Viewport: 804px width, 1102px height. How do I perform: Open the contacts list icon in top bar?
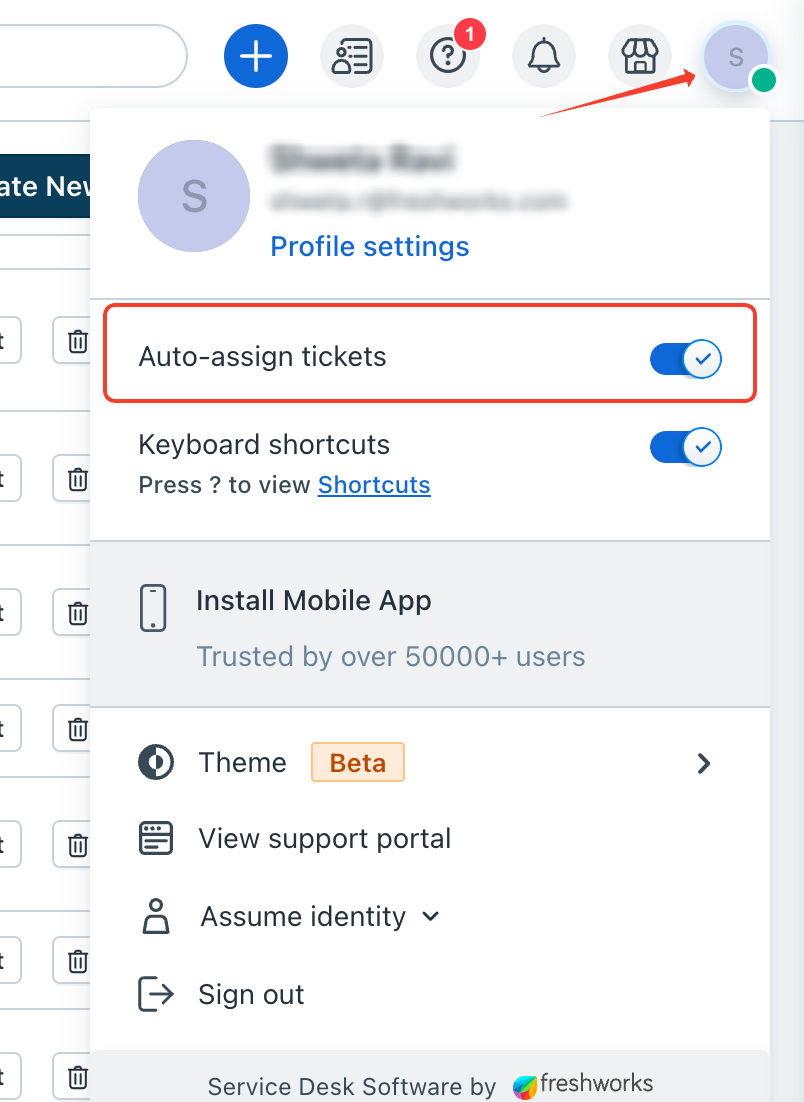pyautogui.click(x=351, y=56)
